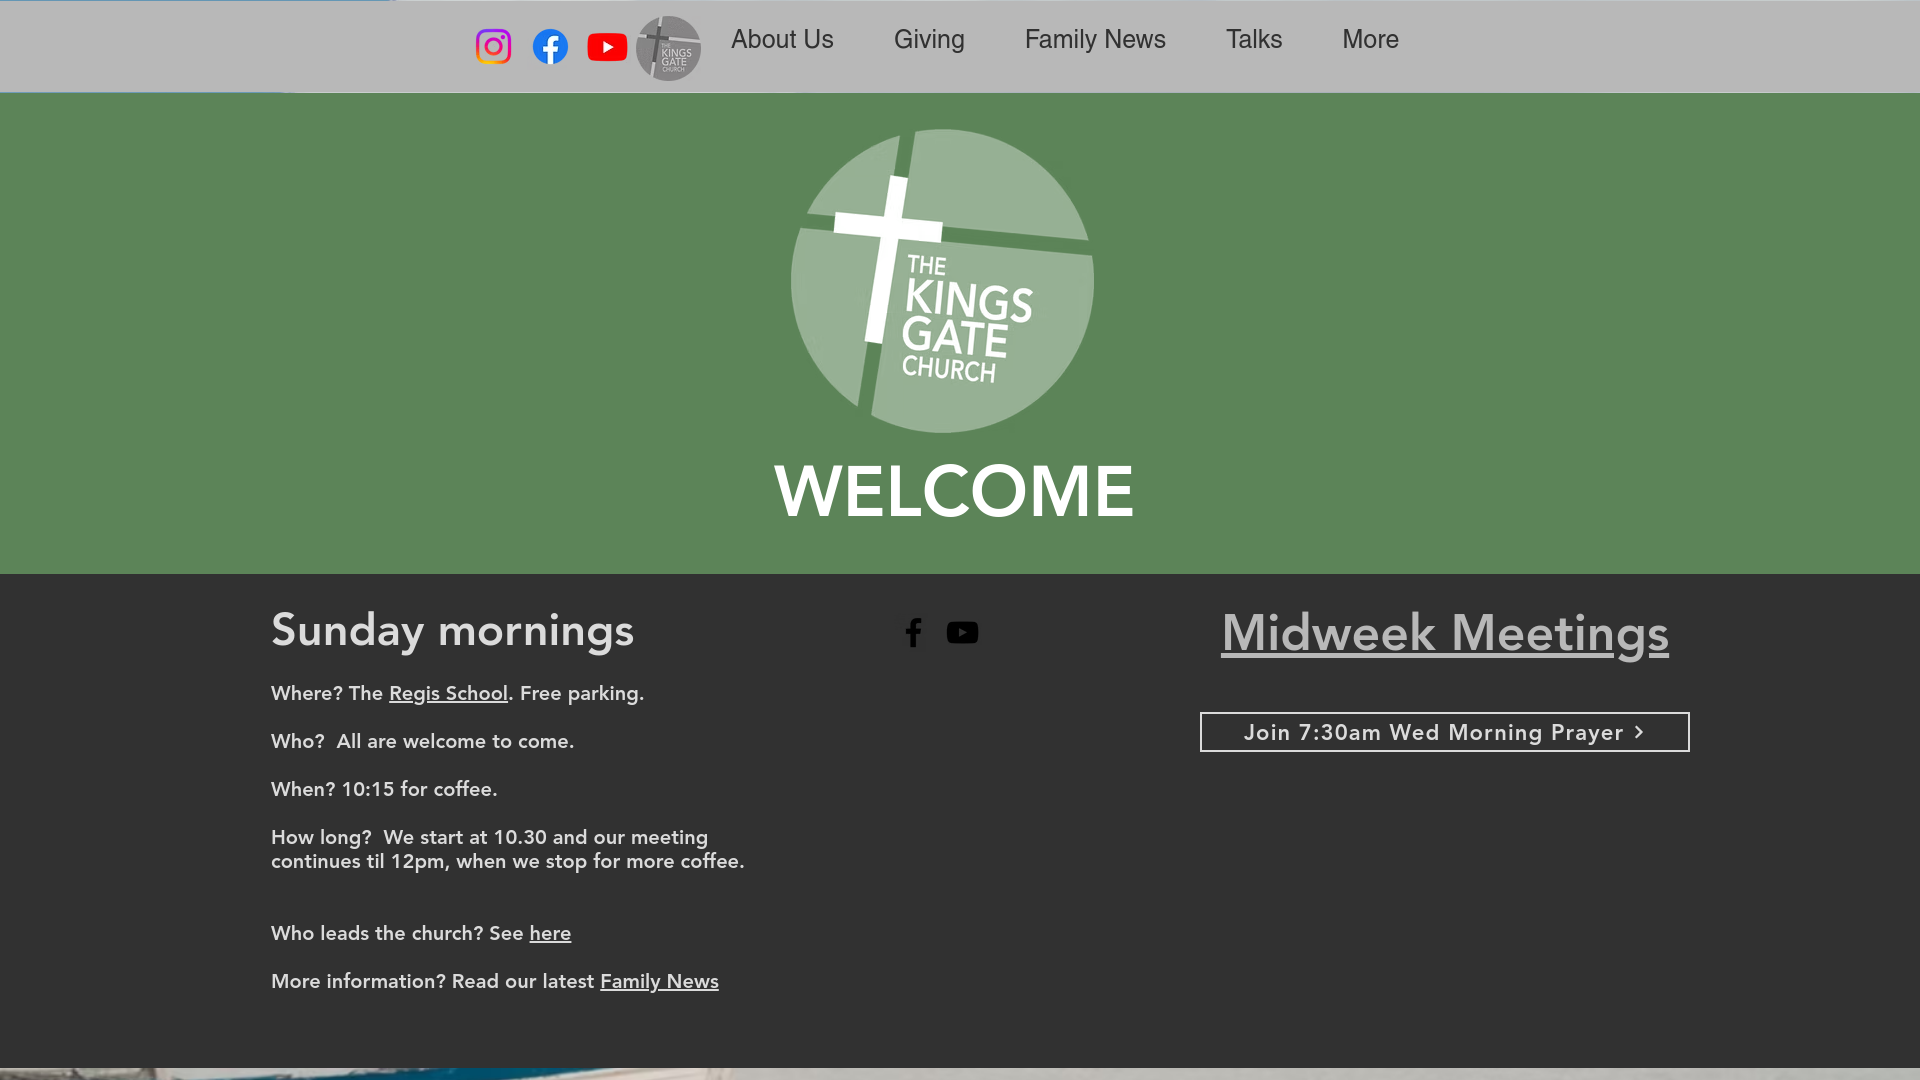Follow the 'here' church leaders link
The image size is (1920, 1080).
click(550, 933)
